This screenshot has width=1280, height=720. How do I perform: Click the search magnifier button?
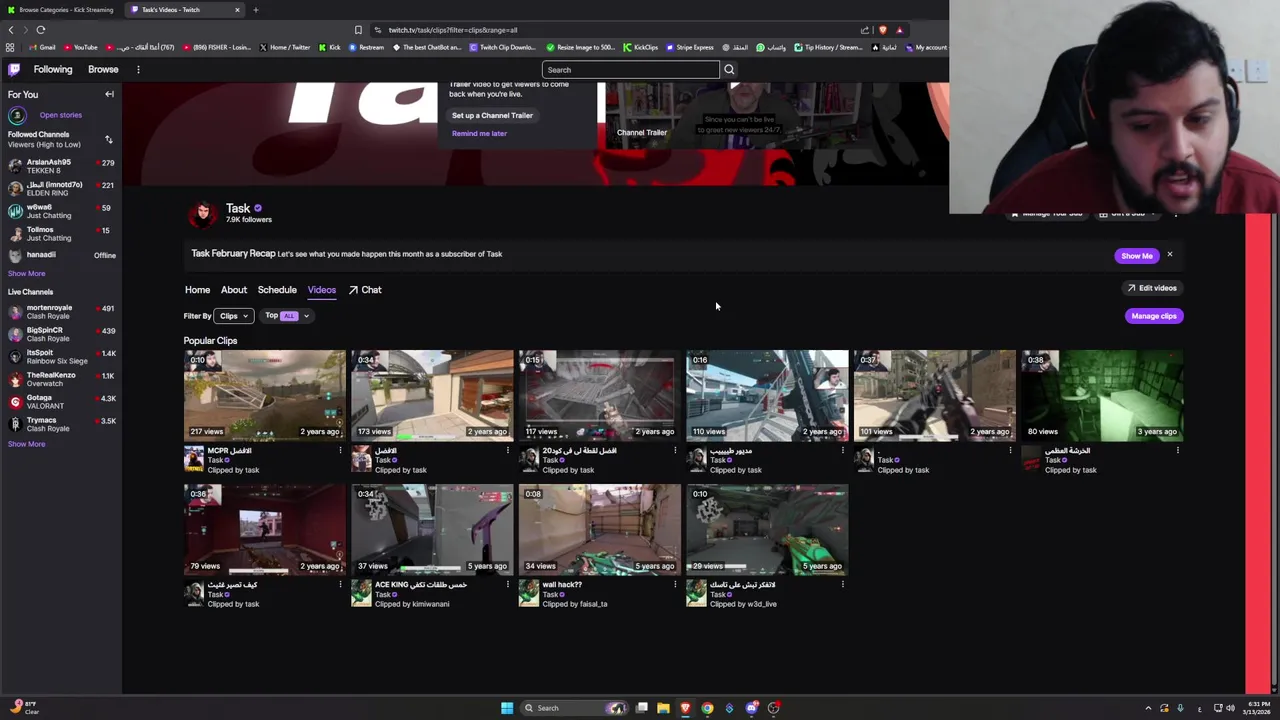pyautogui.click(x=729, y=70)
